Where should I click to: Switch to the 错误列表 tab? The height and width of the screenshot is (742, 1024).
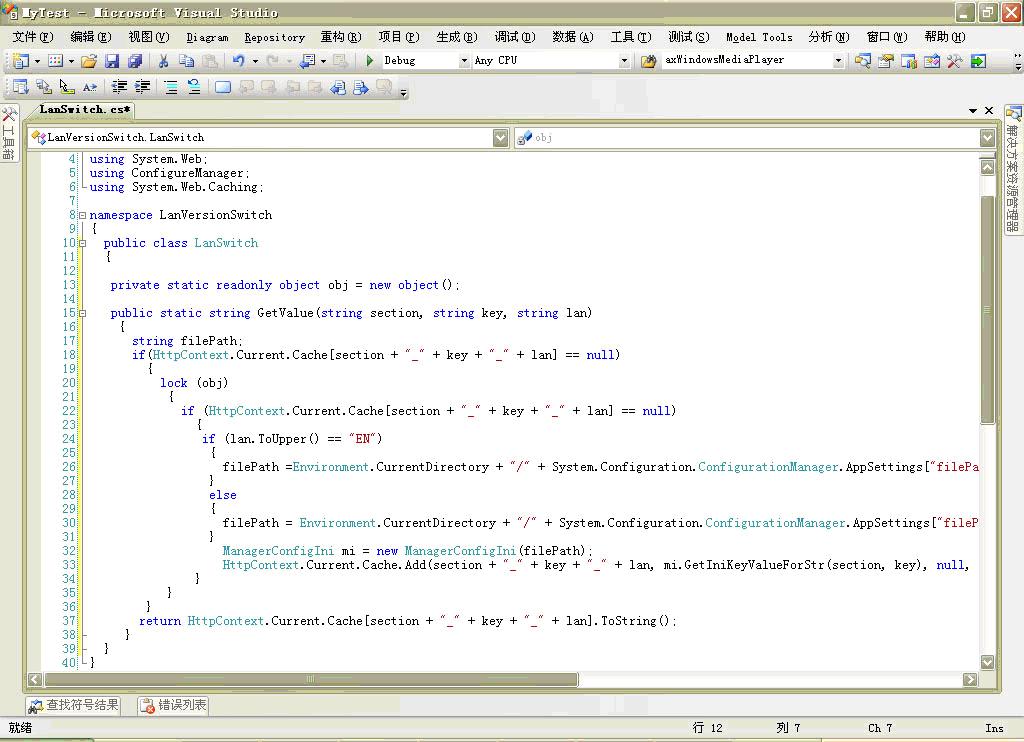pos(174,705)
